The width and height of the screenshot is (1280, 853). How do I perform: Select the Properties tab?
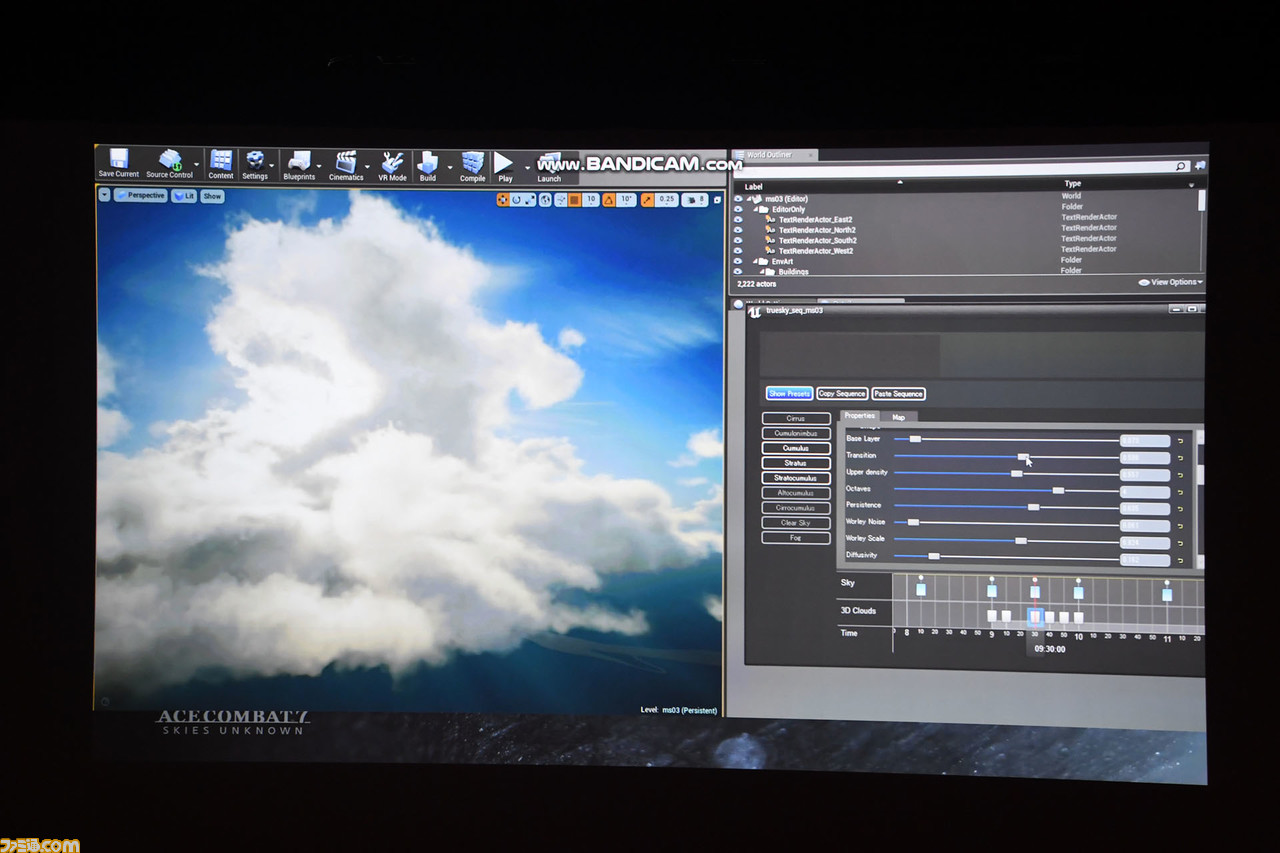coord(859,416)
